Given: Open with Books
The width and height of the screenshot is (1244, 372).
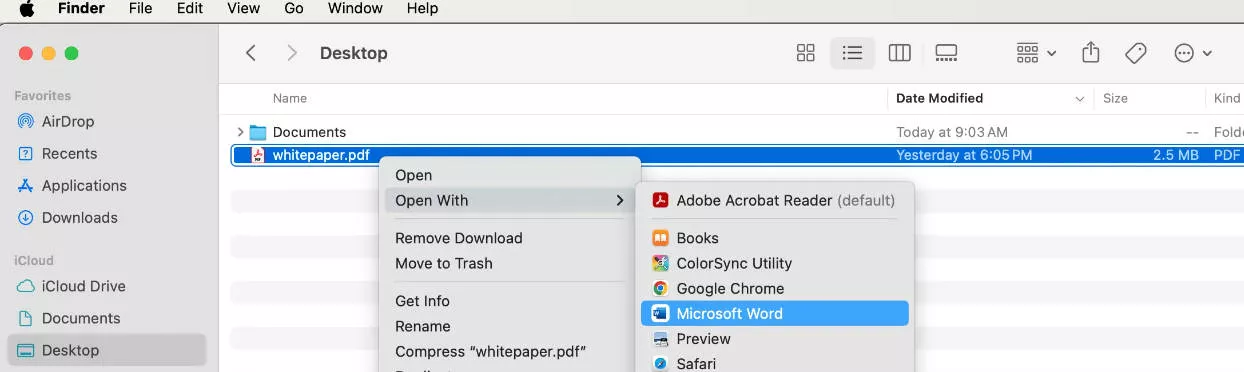Looking at the screenshot, I should (x=775, y=238).
